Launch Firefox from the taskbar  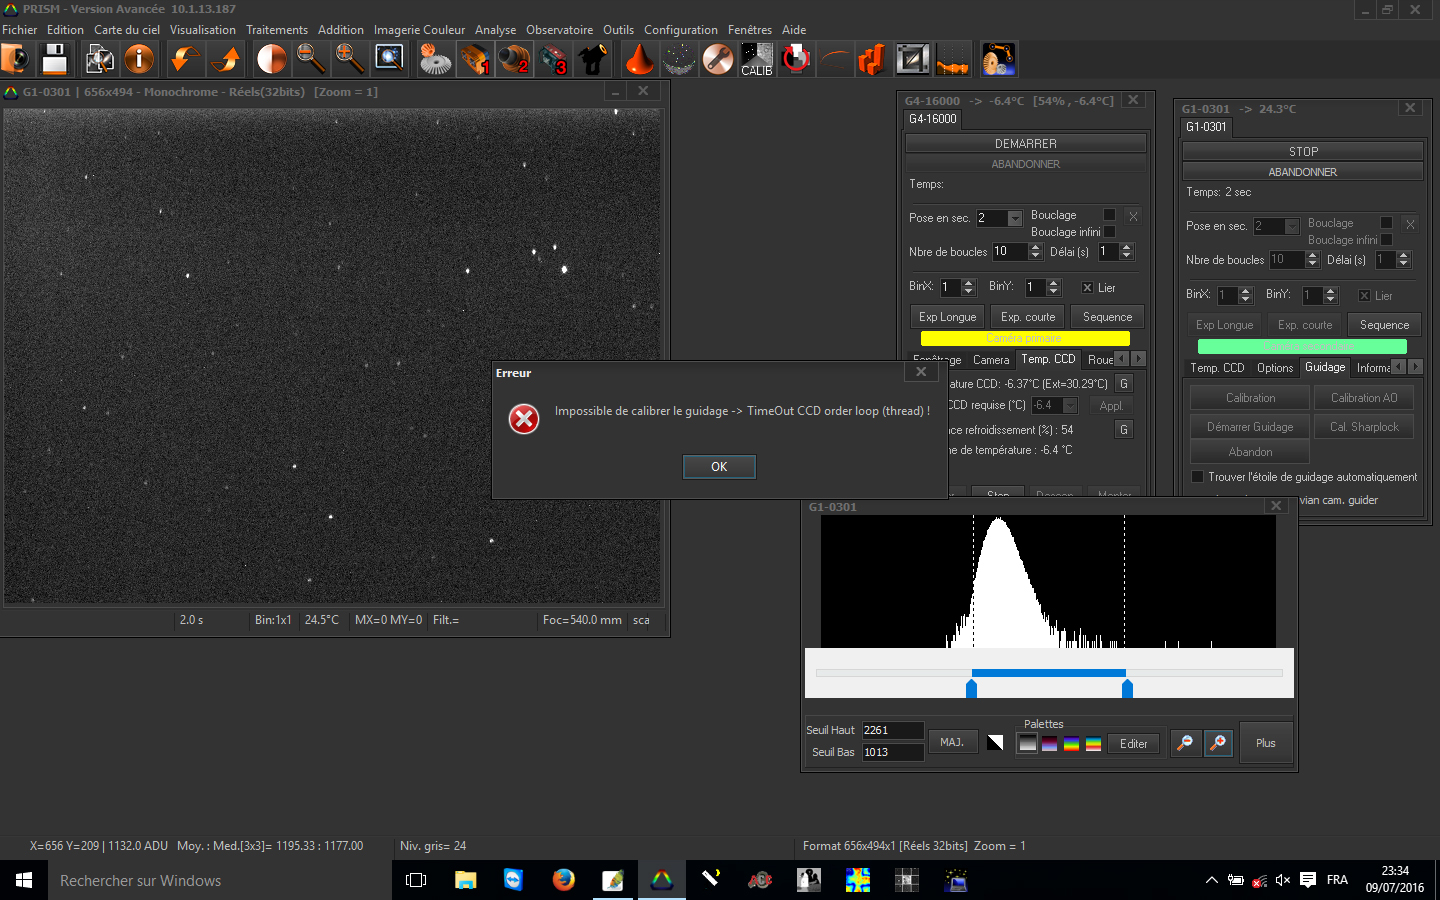click(x=564, y=880)
